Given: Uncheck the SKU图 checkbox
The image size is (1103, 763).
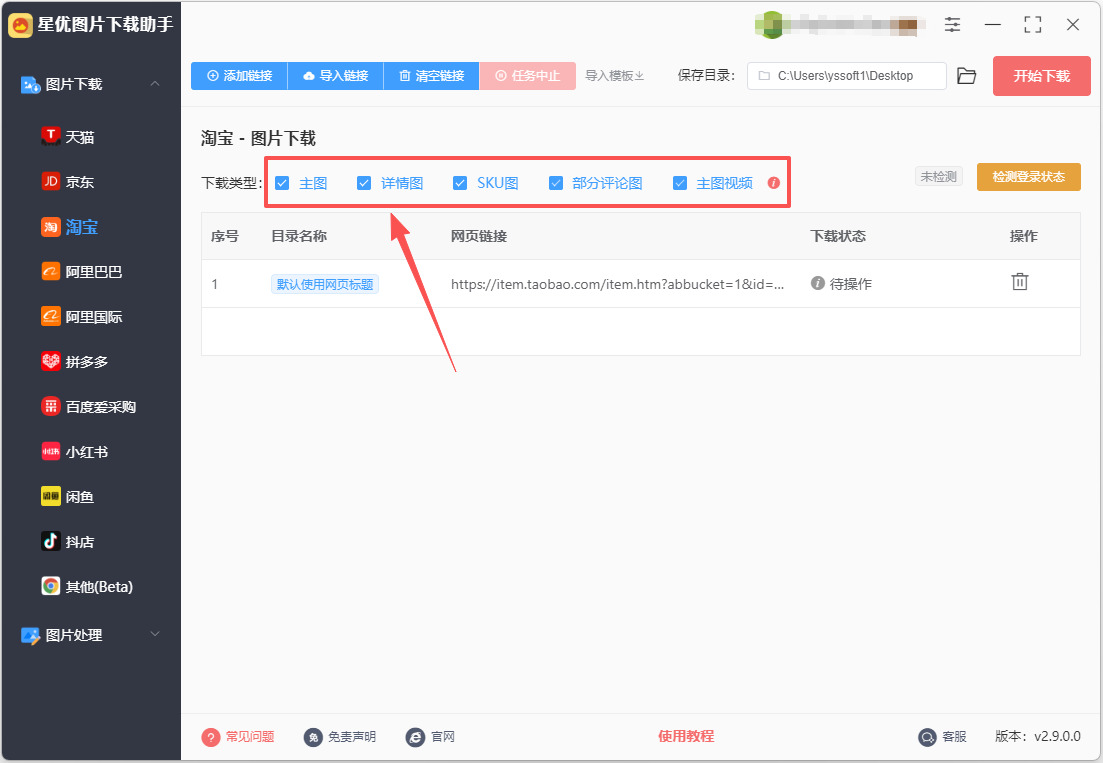Looking at the screenshot, I should click(460, 183).
